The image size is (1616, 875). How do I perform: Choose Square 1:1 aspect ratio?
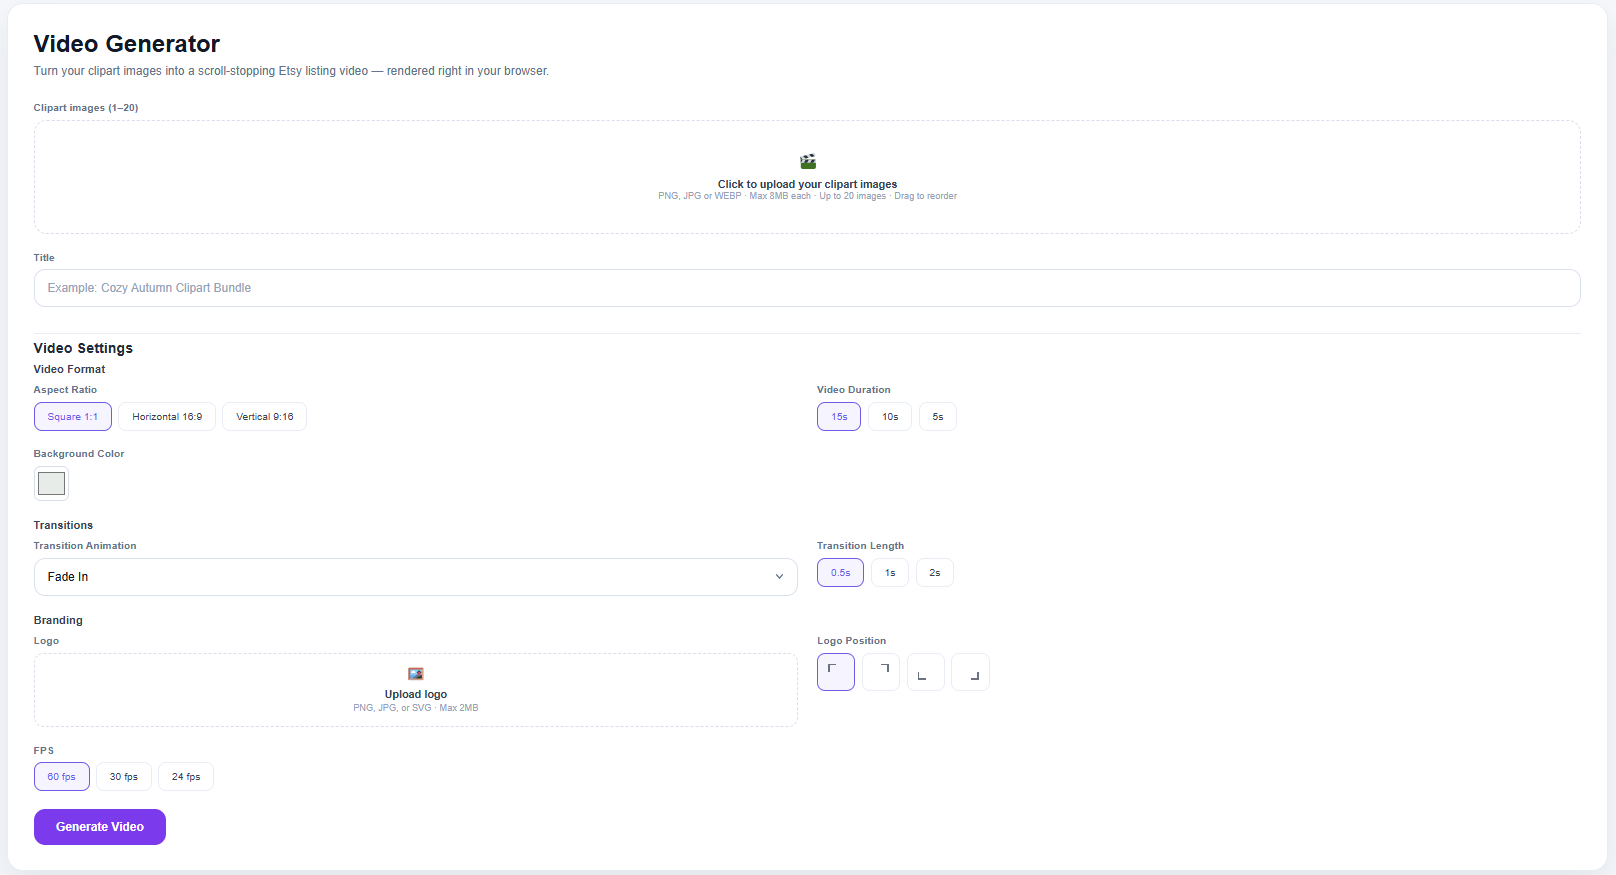(x=73, y=417)
